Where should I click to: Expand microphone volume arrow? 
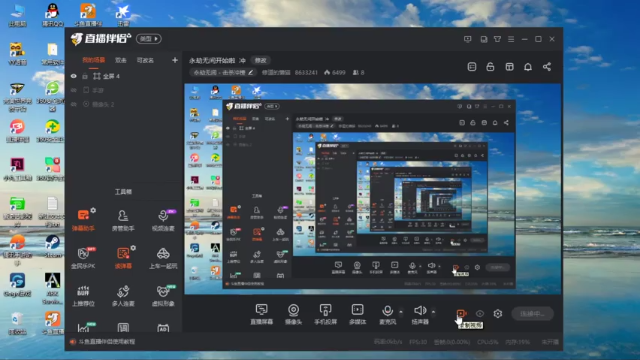[x=401, y=312]
